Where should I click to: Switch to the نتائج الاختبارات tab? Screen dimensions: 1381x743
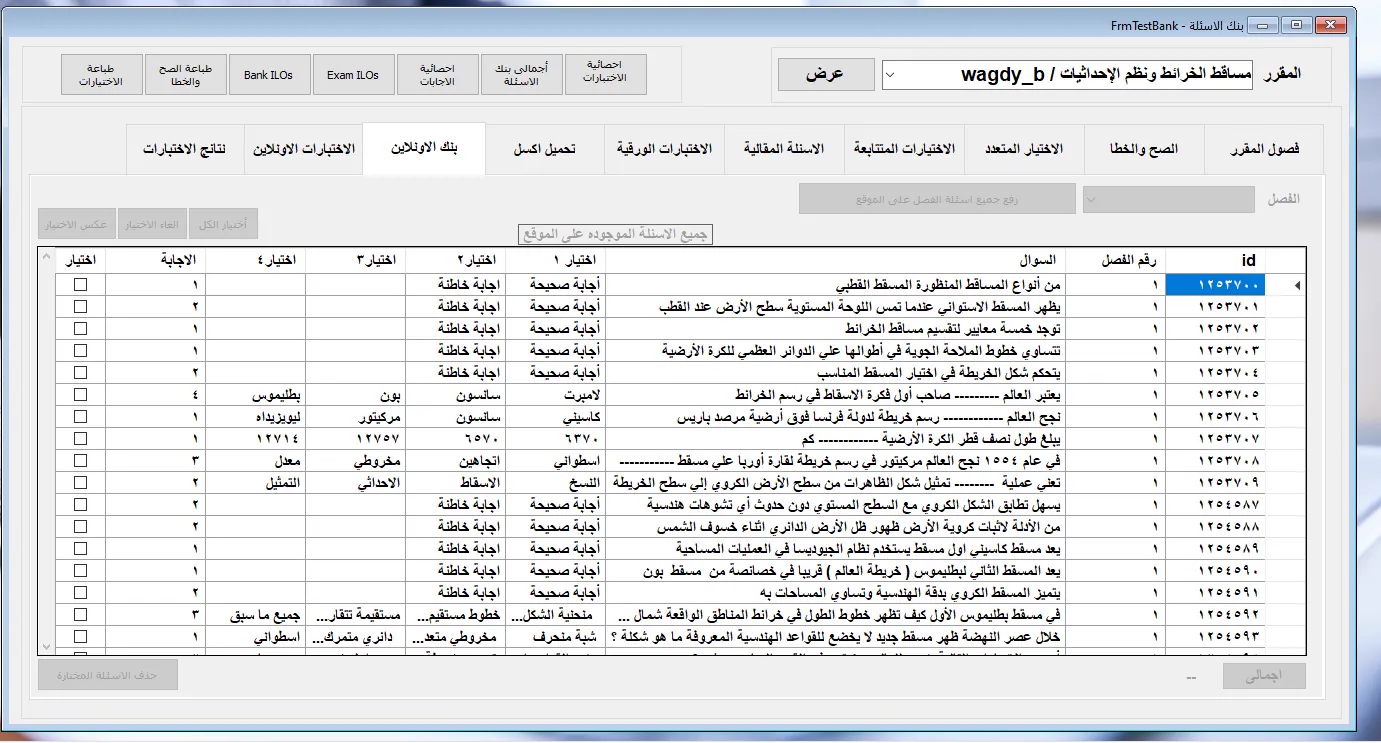coord(184,149)
